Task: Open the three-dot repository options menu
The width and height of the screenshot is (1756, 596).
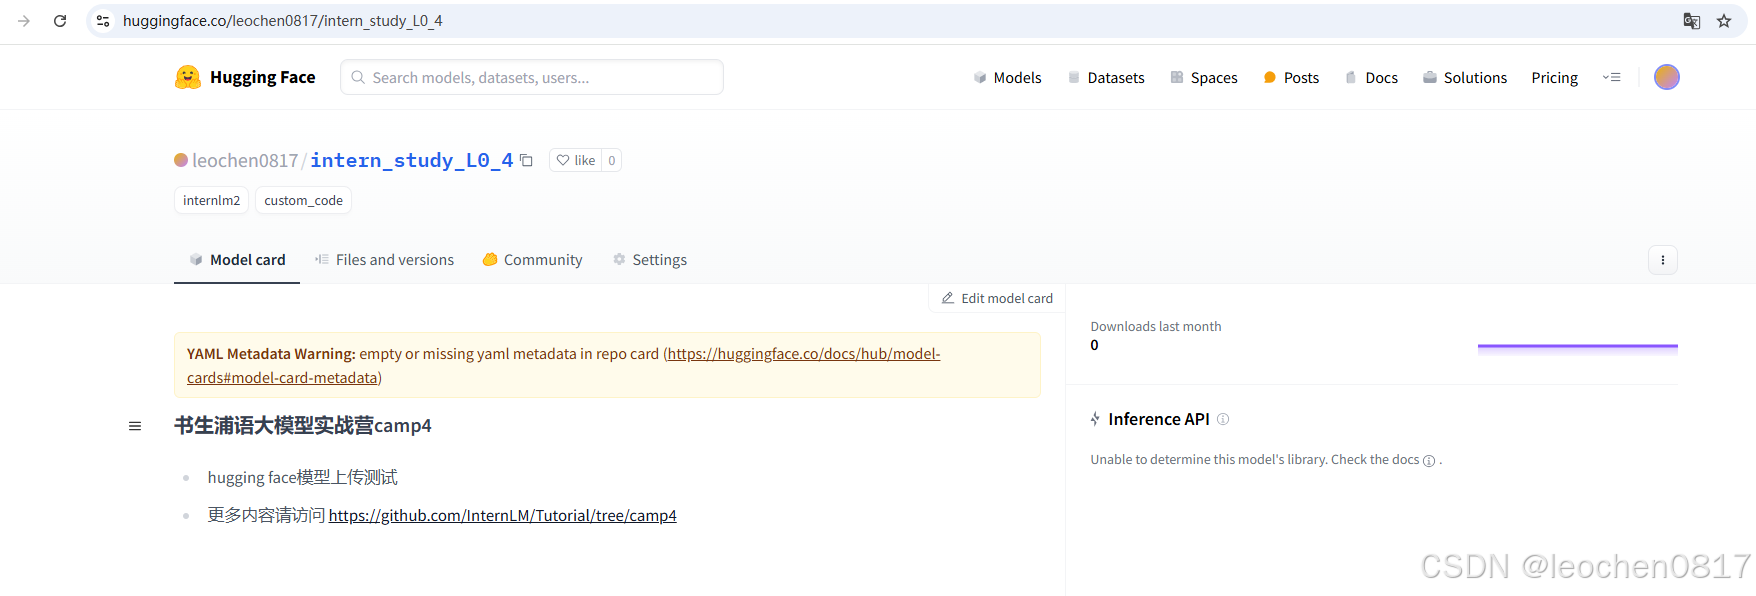Action: 1663,260
